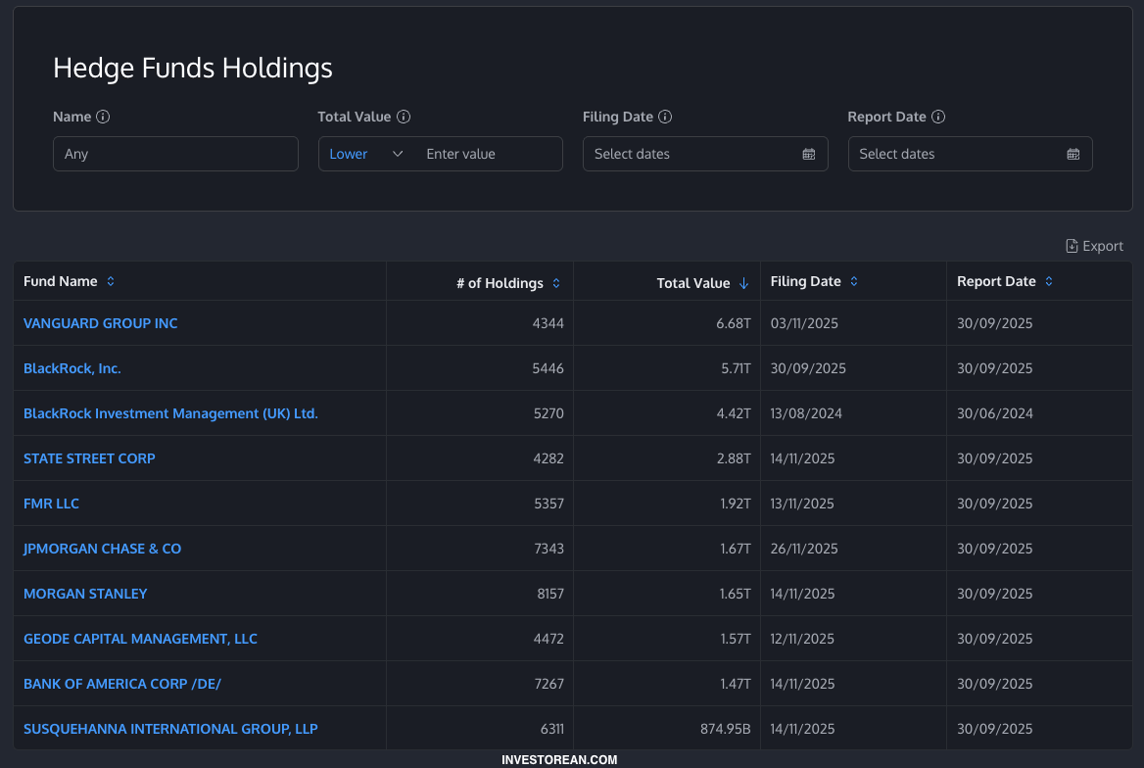Select filing date 12/11/2025
This screenshot has height=768, width=1144.
(803, 639)
